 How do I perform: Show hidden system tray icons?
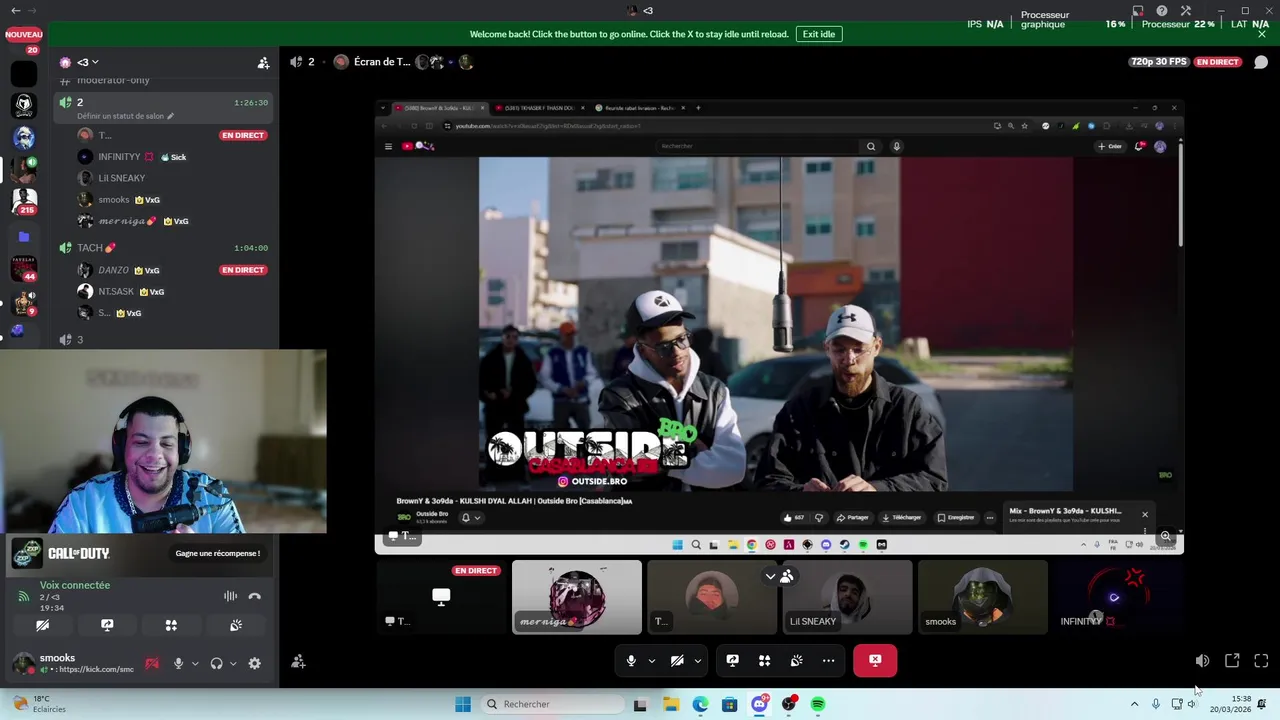pos(1134,704)
